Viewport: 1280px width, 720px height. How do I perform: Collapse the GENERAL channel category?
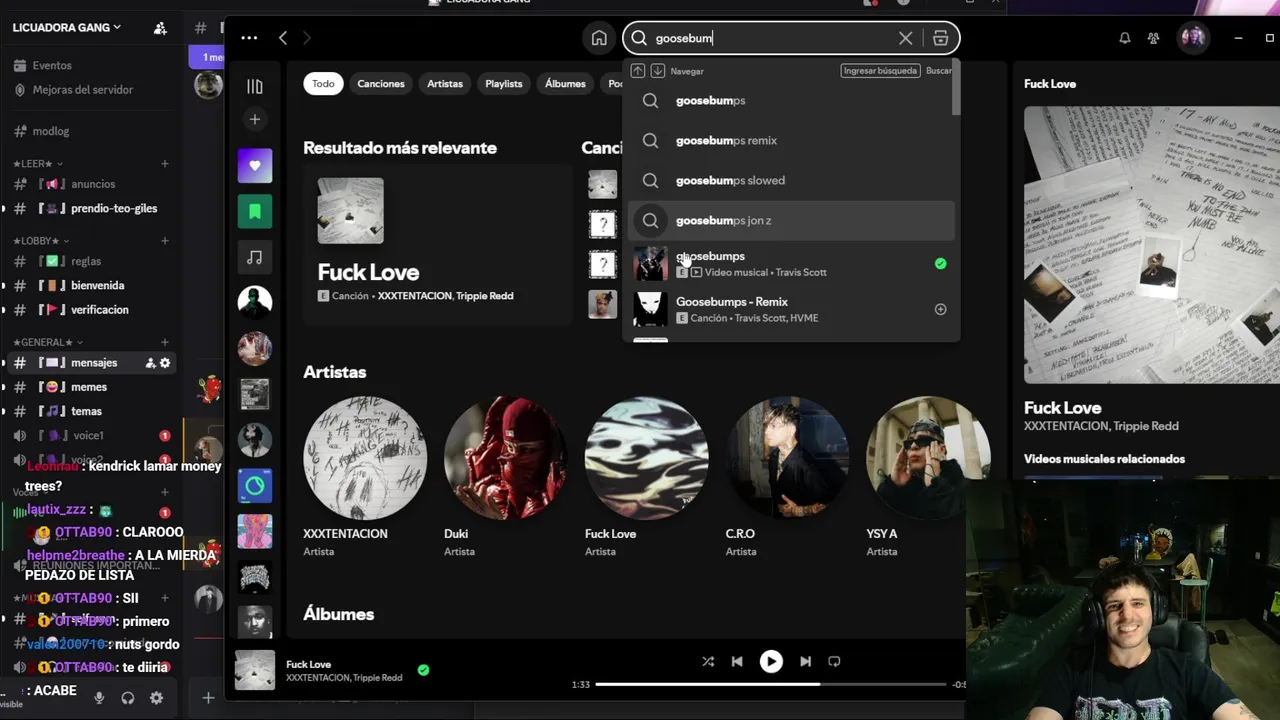point(47,342)
